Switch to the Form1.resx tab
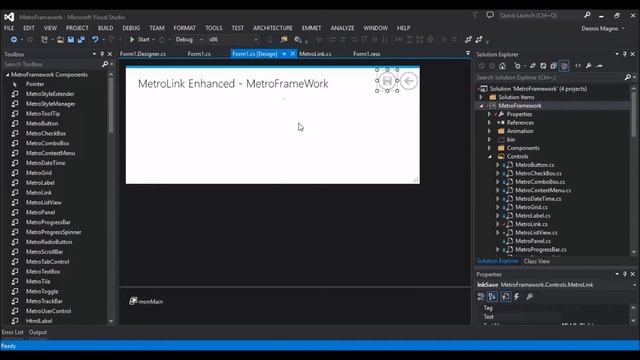The height and width of the screenshot is (360, 640). click(x=367, y=54)
